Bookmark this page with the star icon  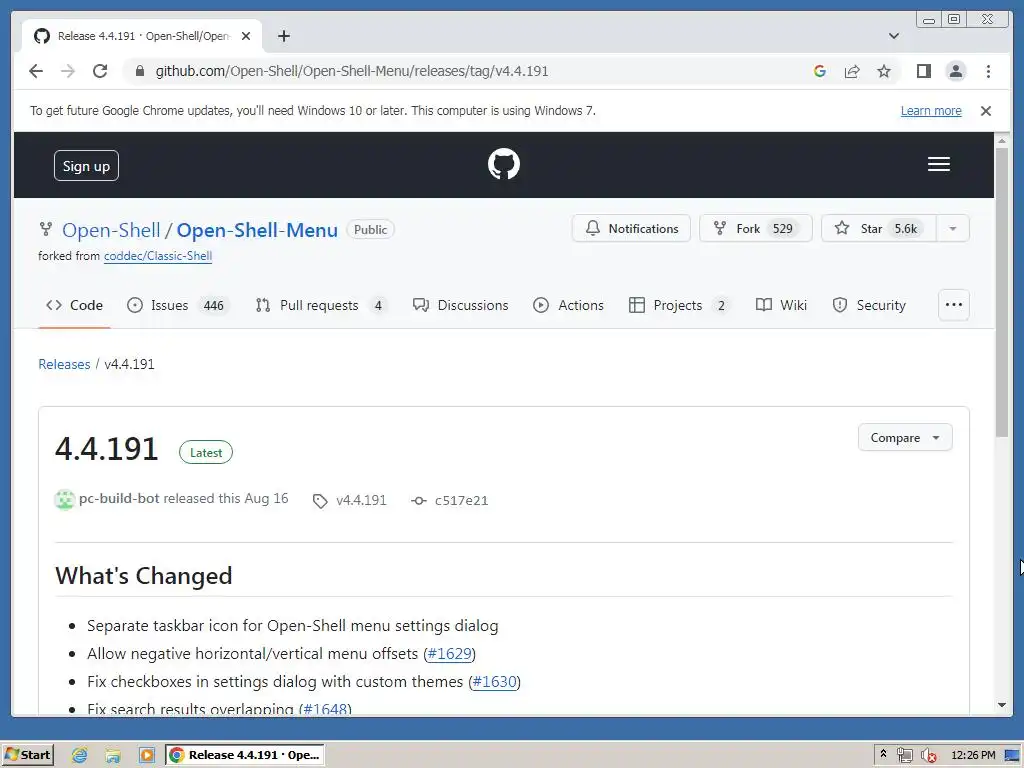(884, 71)
